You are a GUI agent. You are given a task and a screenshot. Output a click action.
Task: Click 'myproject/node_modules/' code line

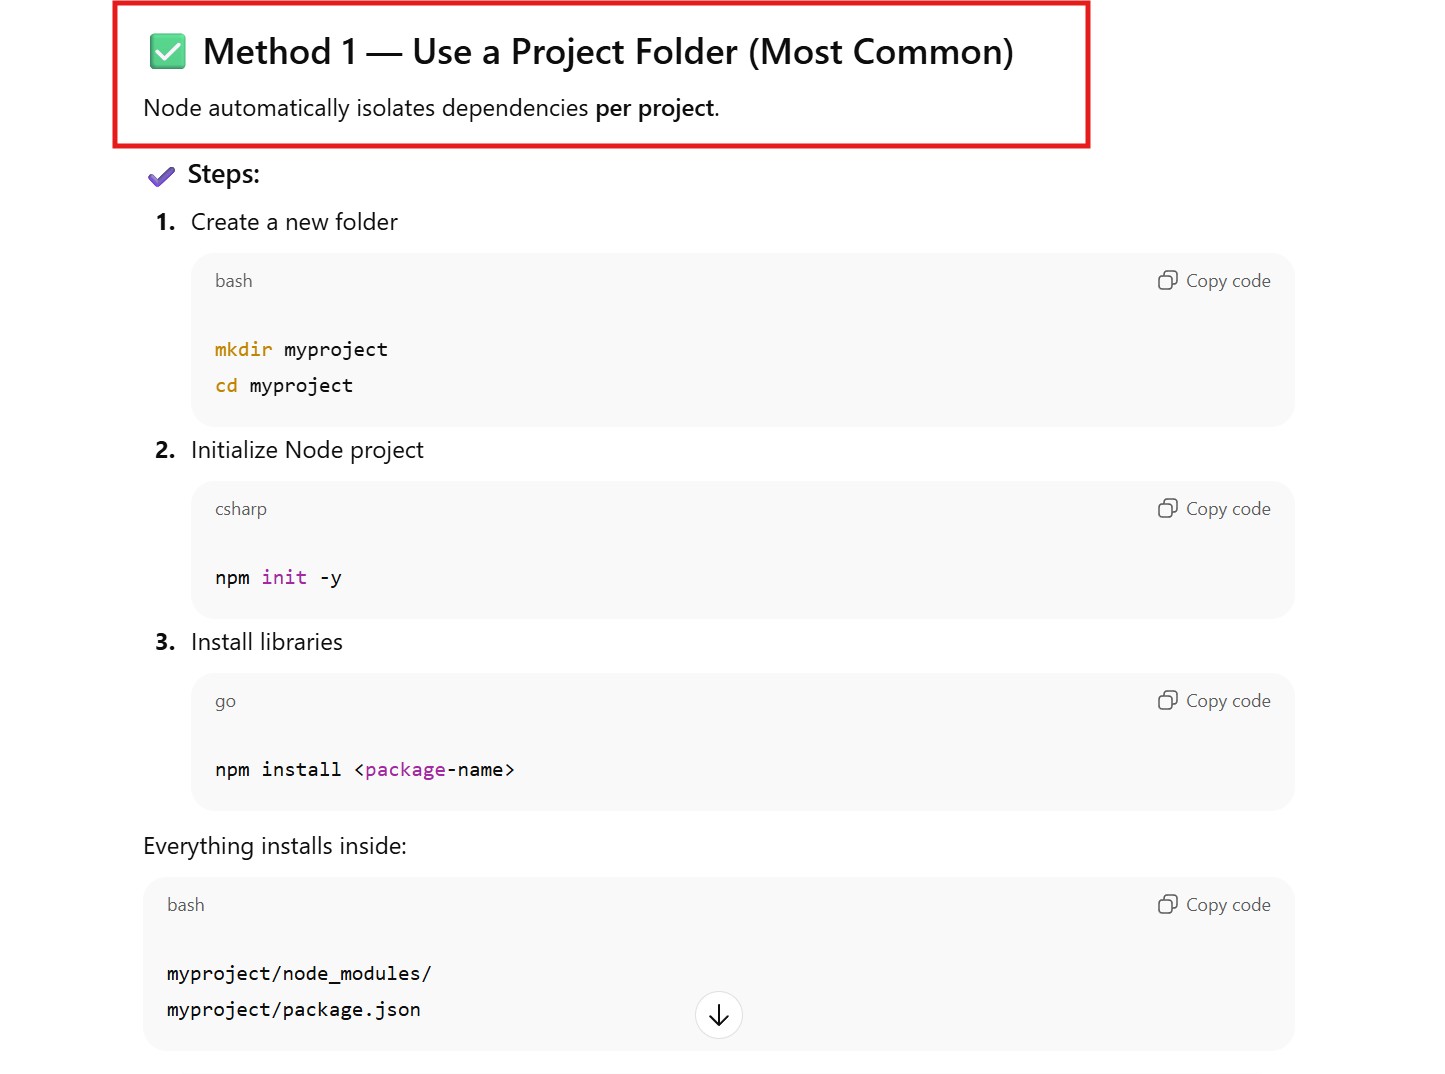[298, 974]
